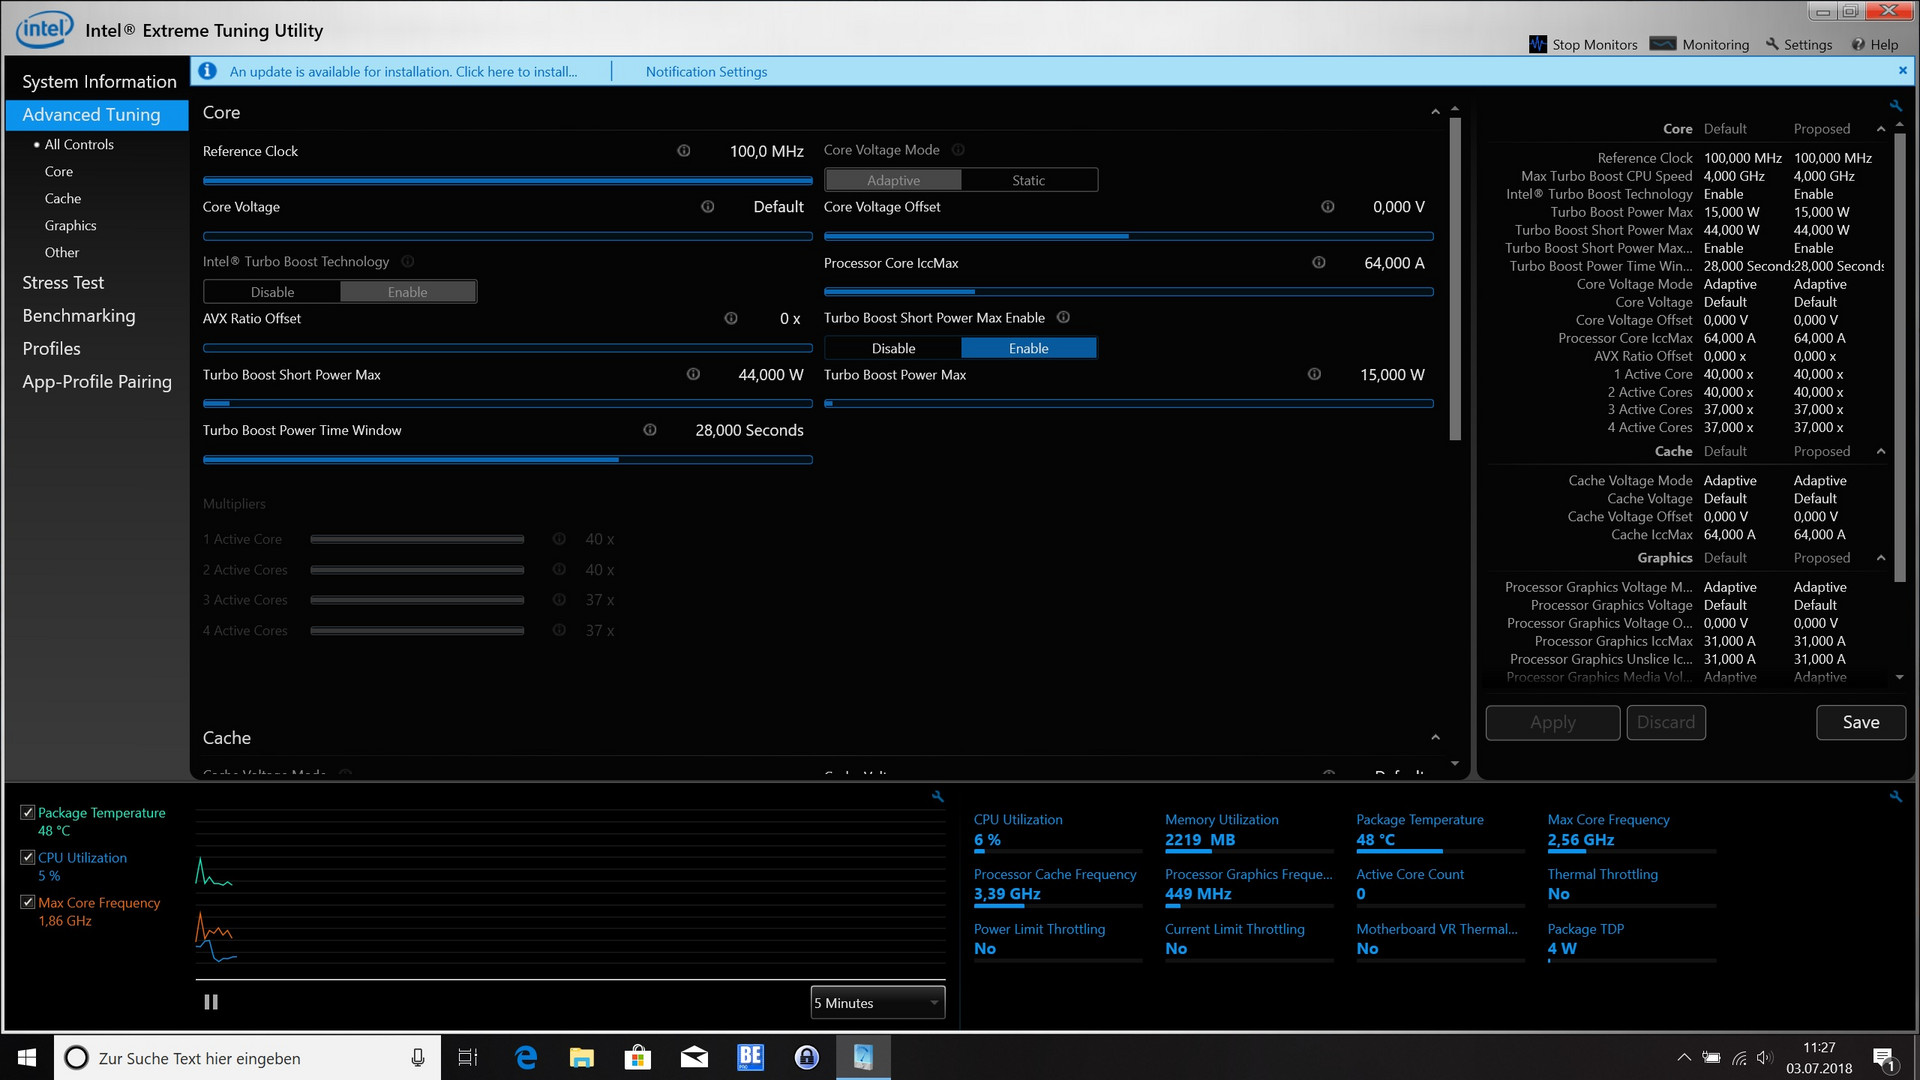
Task: Open Settings wrench icon in header
Action: click(1772, 44)
